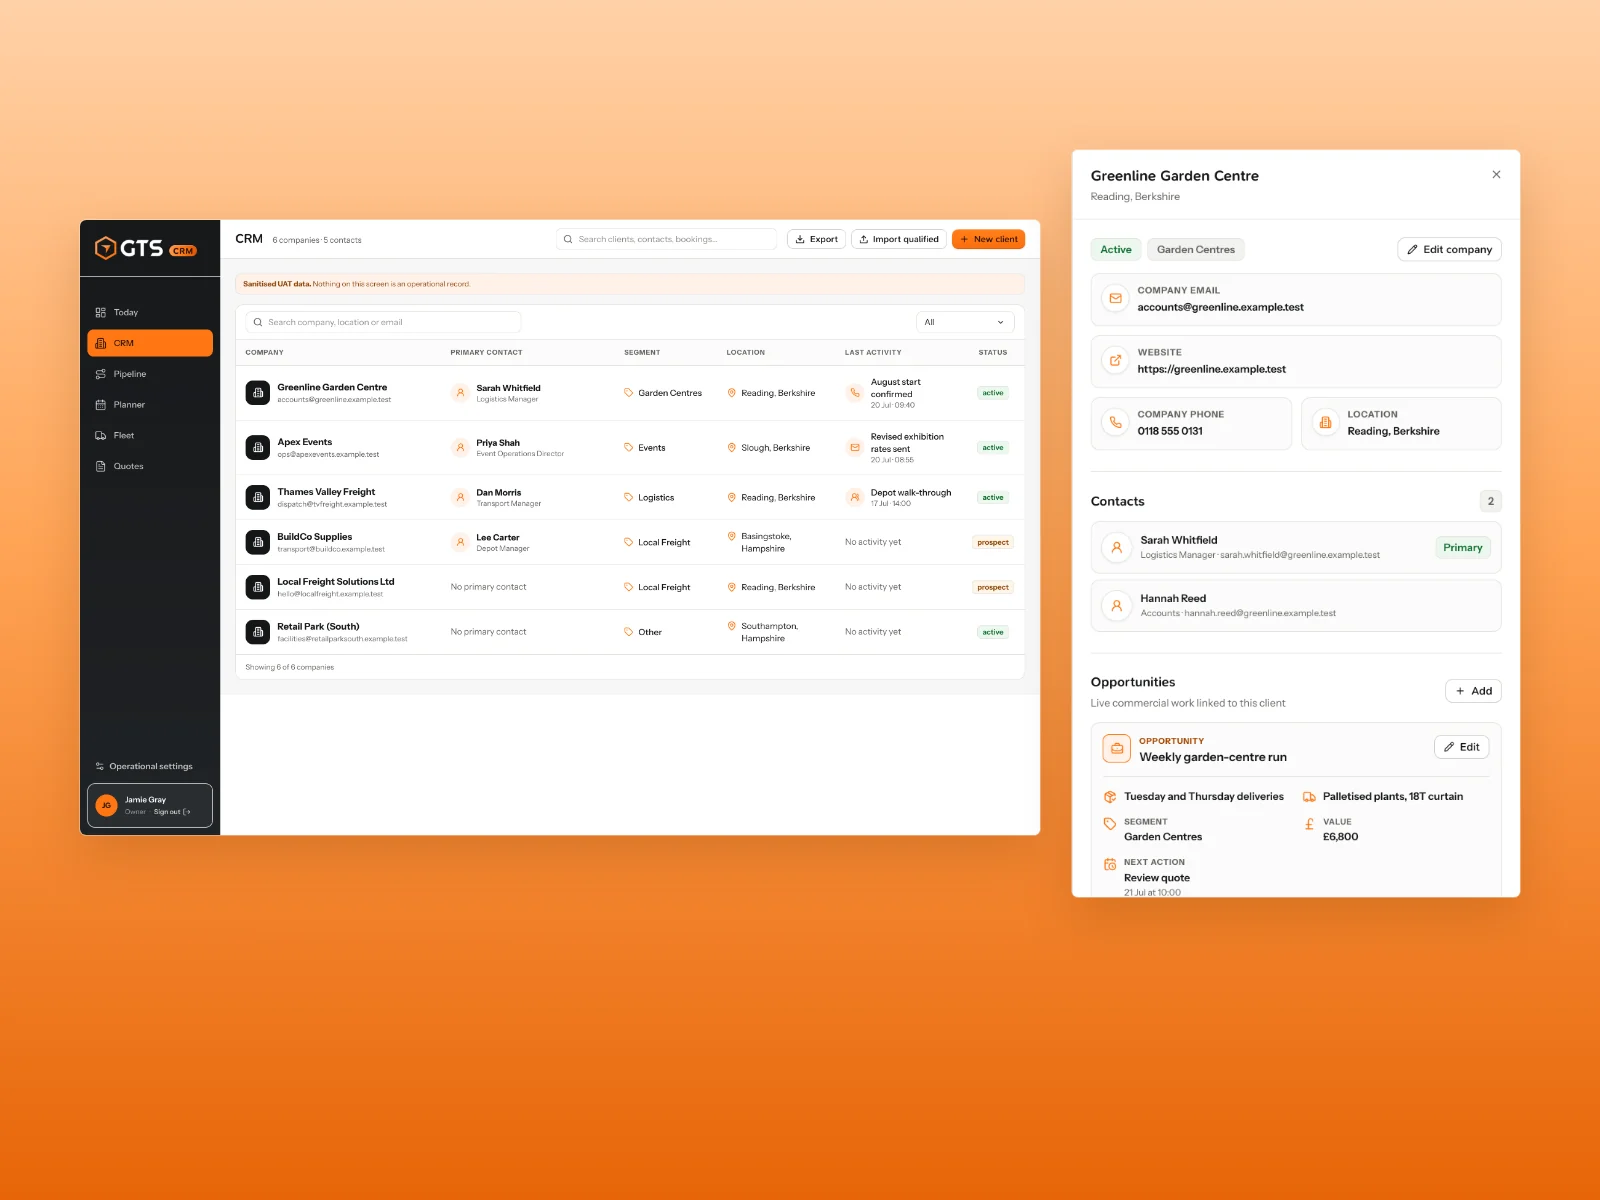Open the Quotes section
The width and height of the screenshot is (1600, 1200).
[150, 466]
